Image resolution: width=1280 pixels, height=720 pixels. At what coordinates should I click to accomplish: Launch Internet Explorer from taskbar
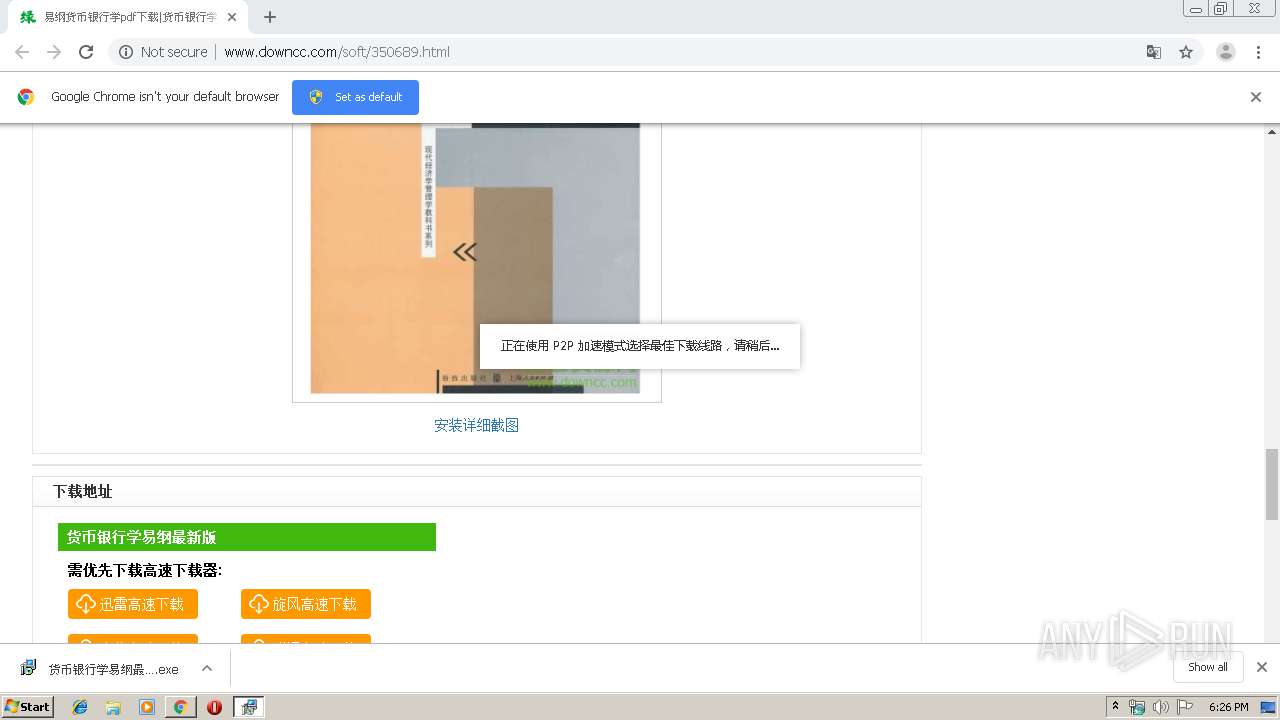tap(80, 707)
